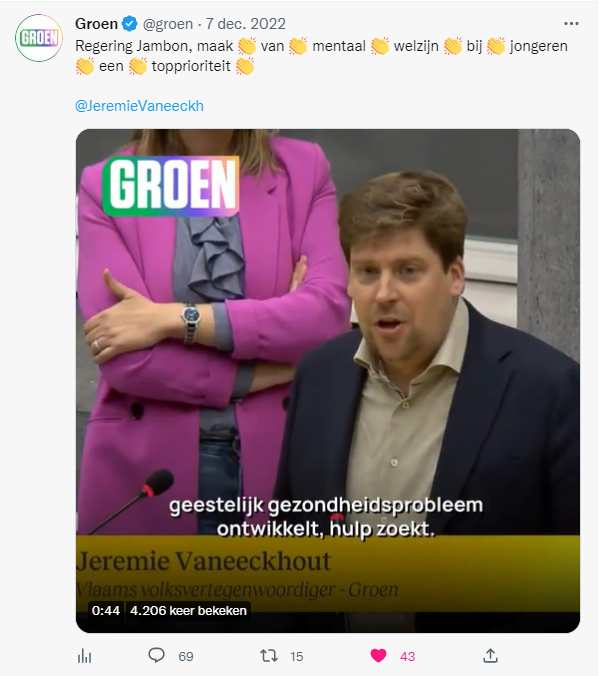The width and height of the screenshot is (604, 676).
Task: Click the 0:44 video duration badge
Action: pos(106,610)
